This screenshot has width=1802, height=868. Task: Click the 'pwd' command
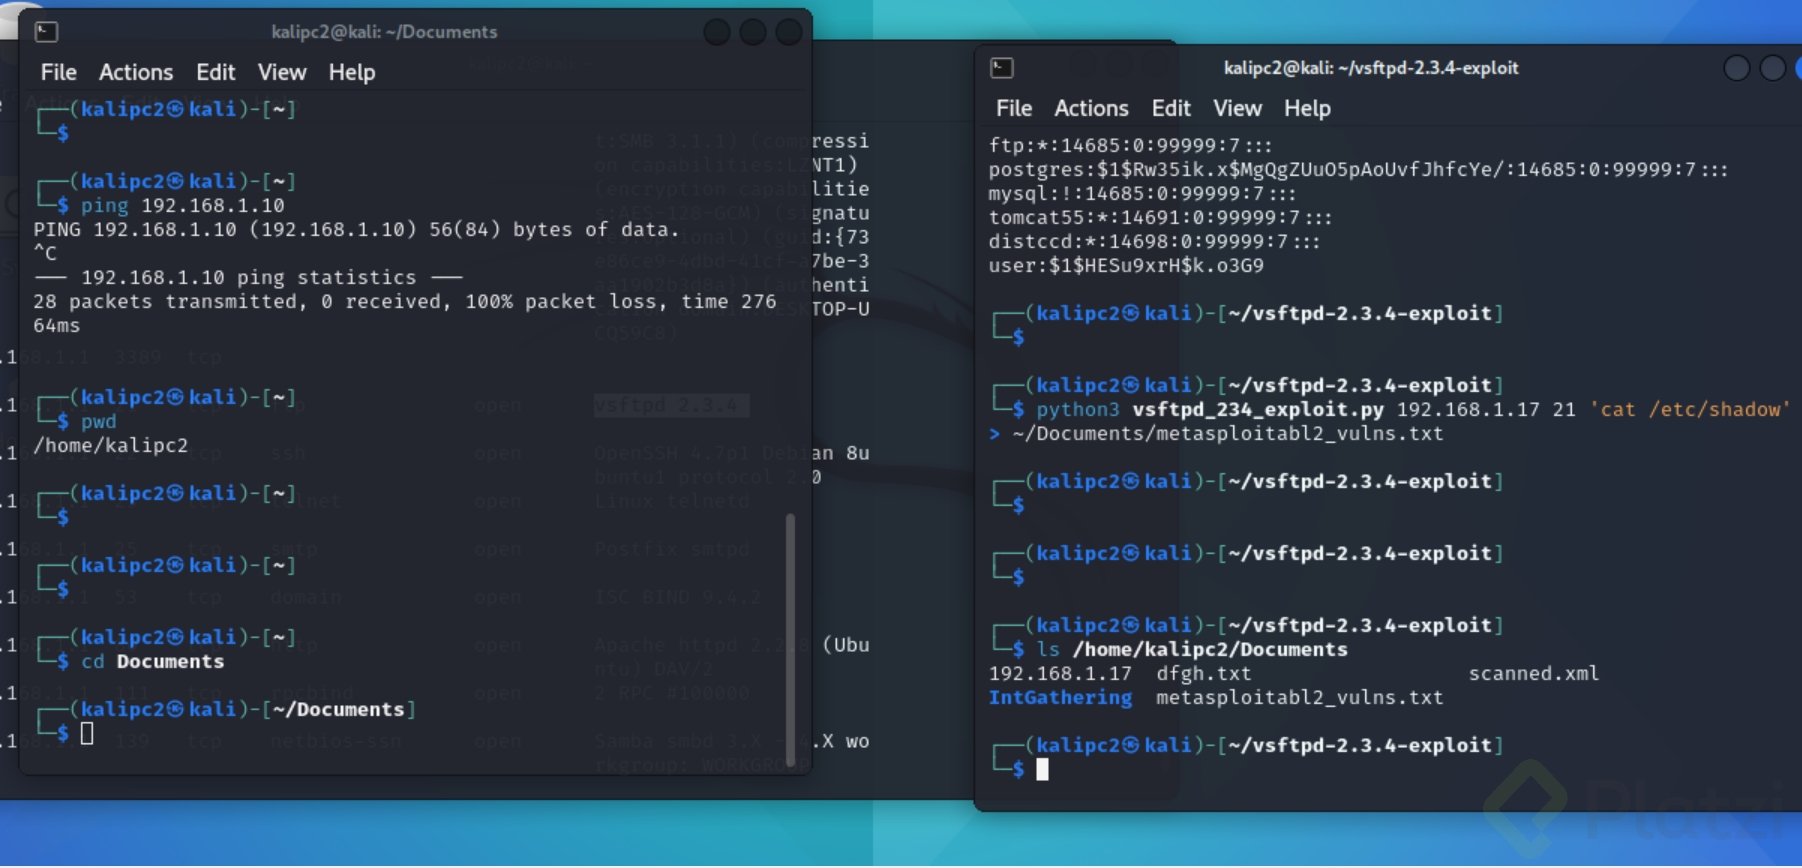[99, 421]
